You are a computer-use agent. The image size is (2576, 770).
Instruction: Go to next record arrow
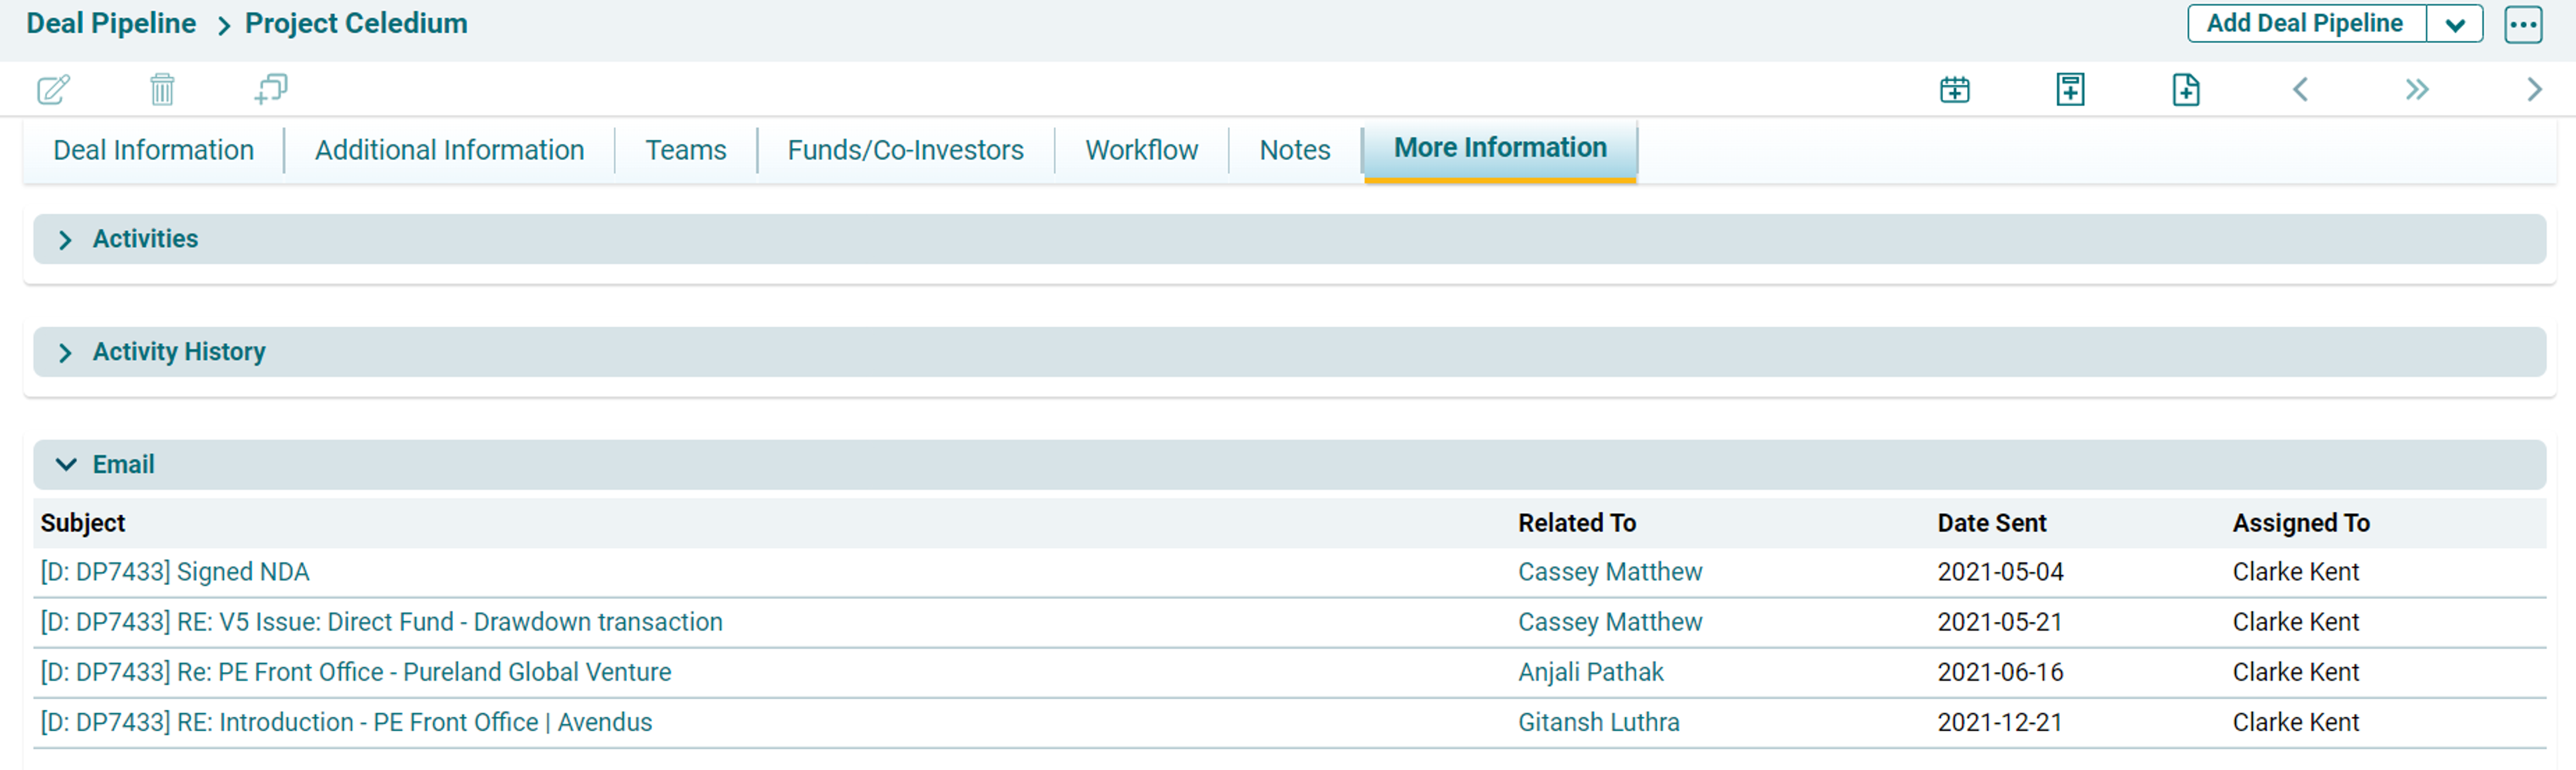[x=2533, y=90]
